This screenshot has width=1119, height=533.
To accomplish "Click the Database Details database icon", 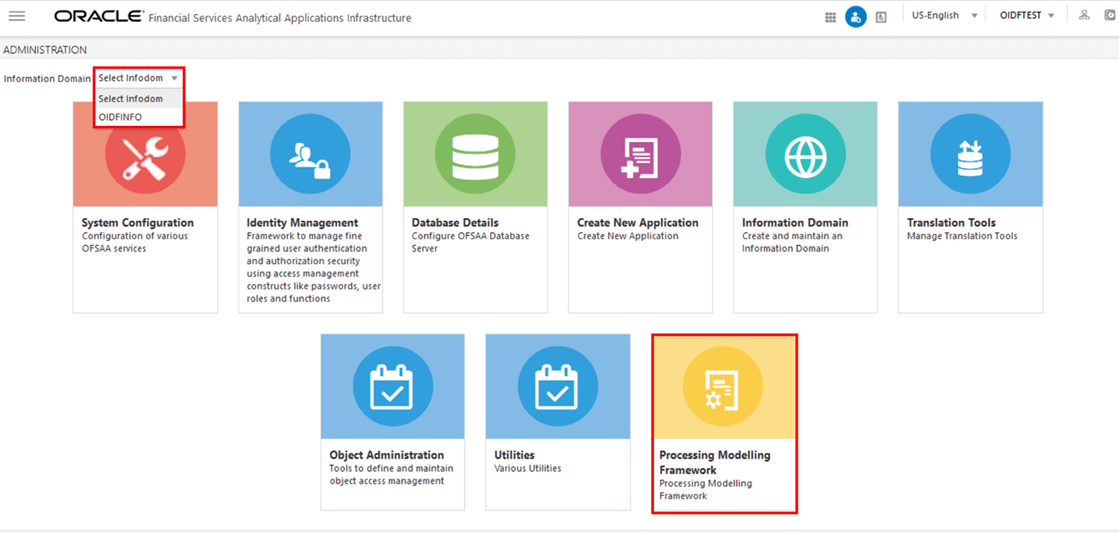I will [x=475, y=154].
